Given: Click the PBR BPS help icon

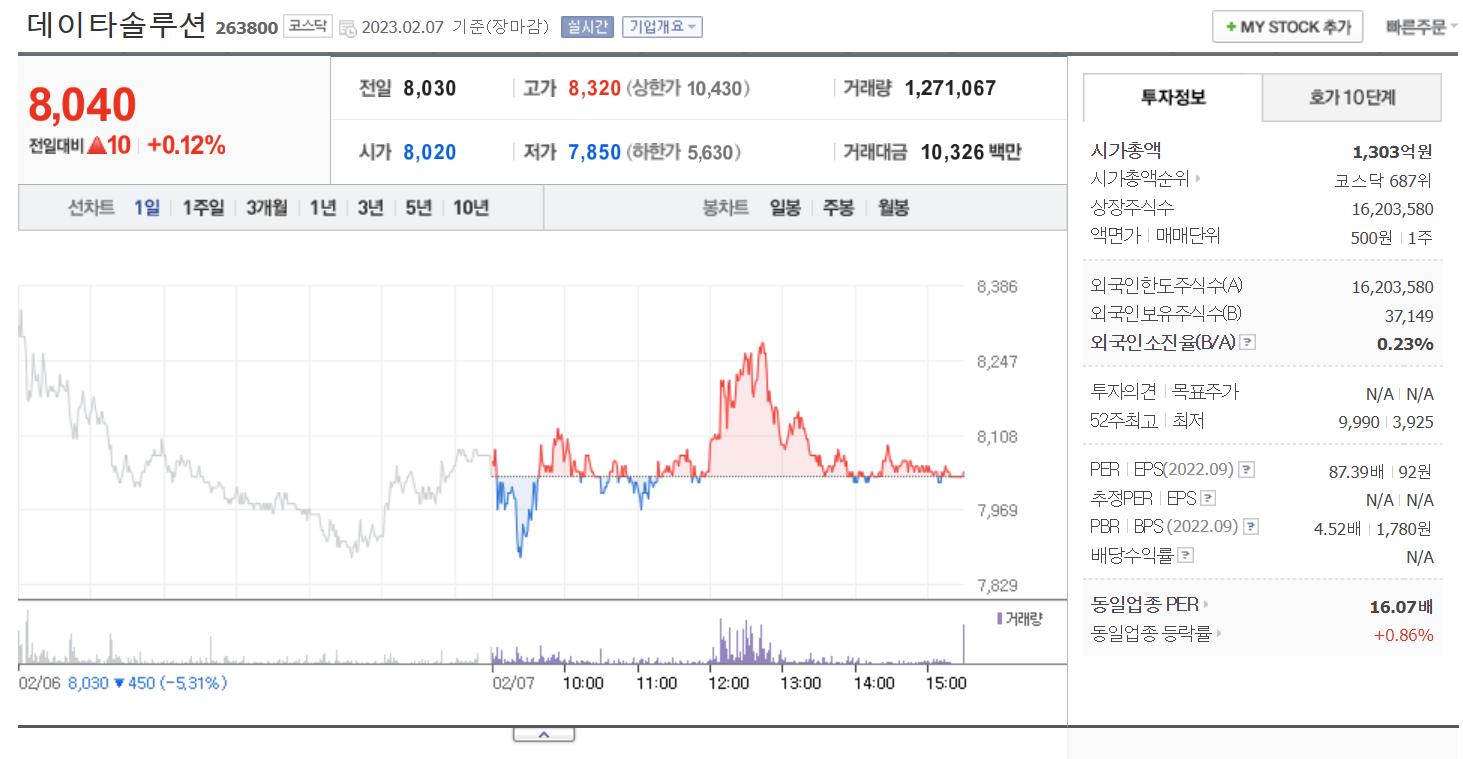Looking at the screenshot, I should point(1251,527).
